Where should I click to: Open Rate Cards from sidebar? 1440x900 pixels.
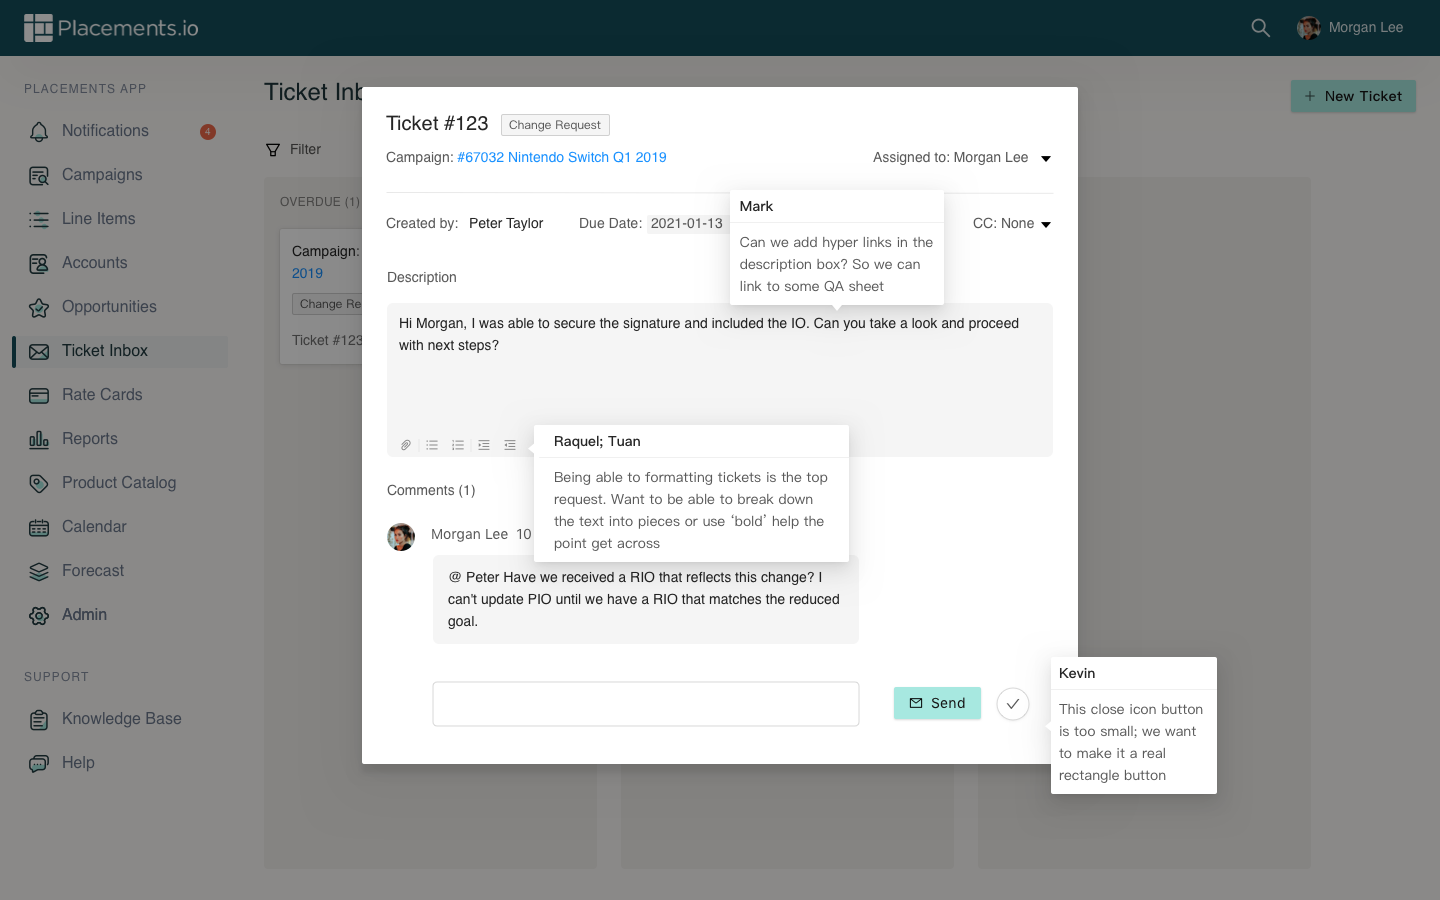tap(102, 395)
